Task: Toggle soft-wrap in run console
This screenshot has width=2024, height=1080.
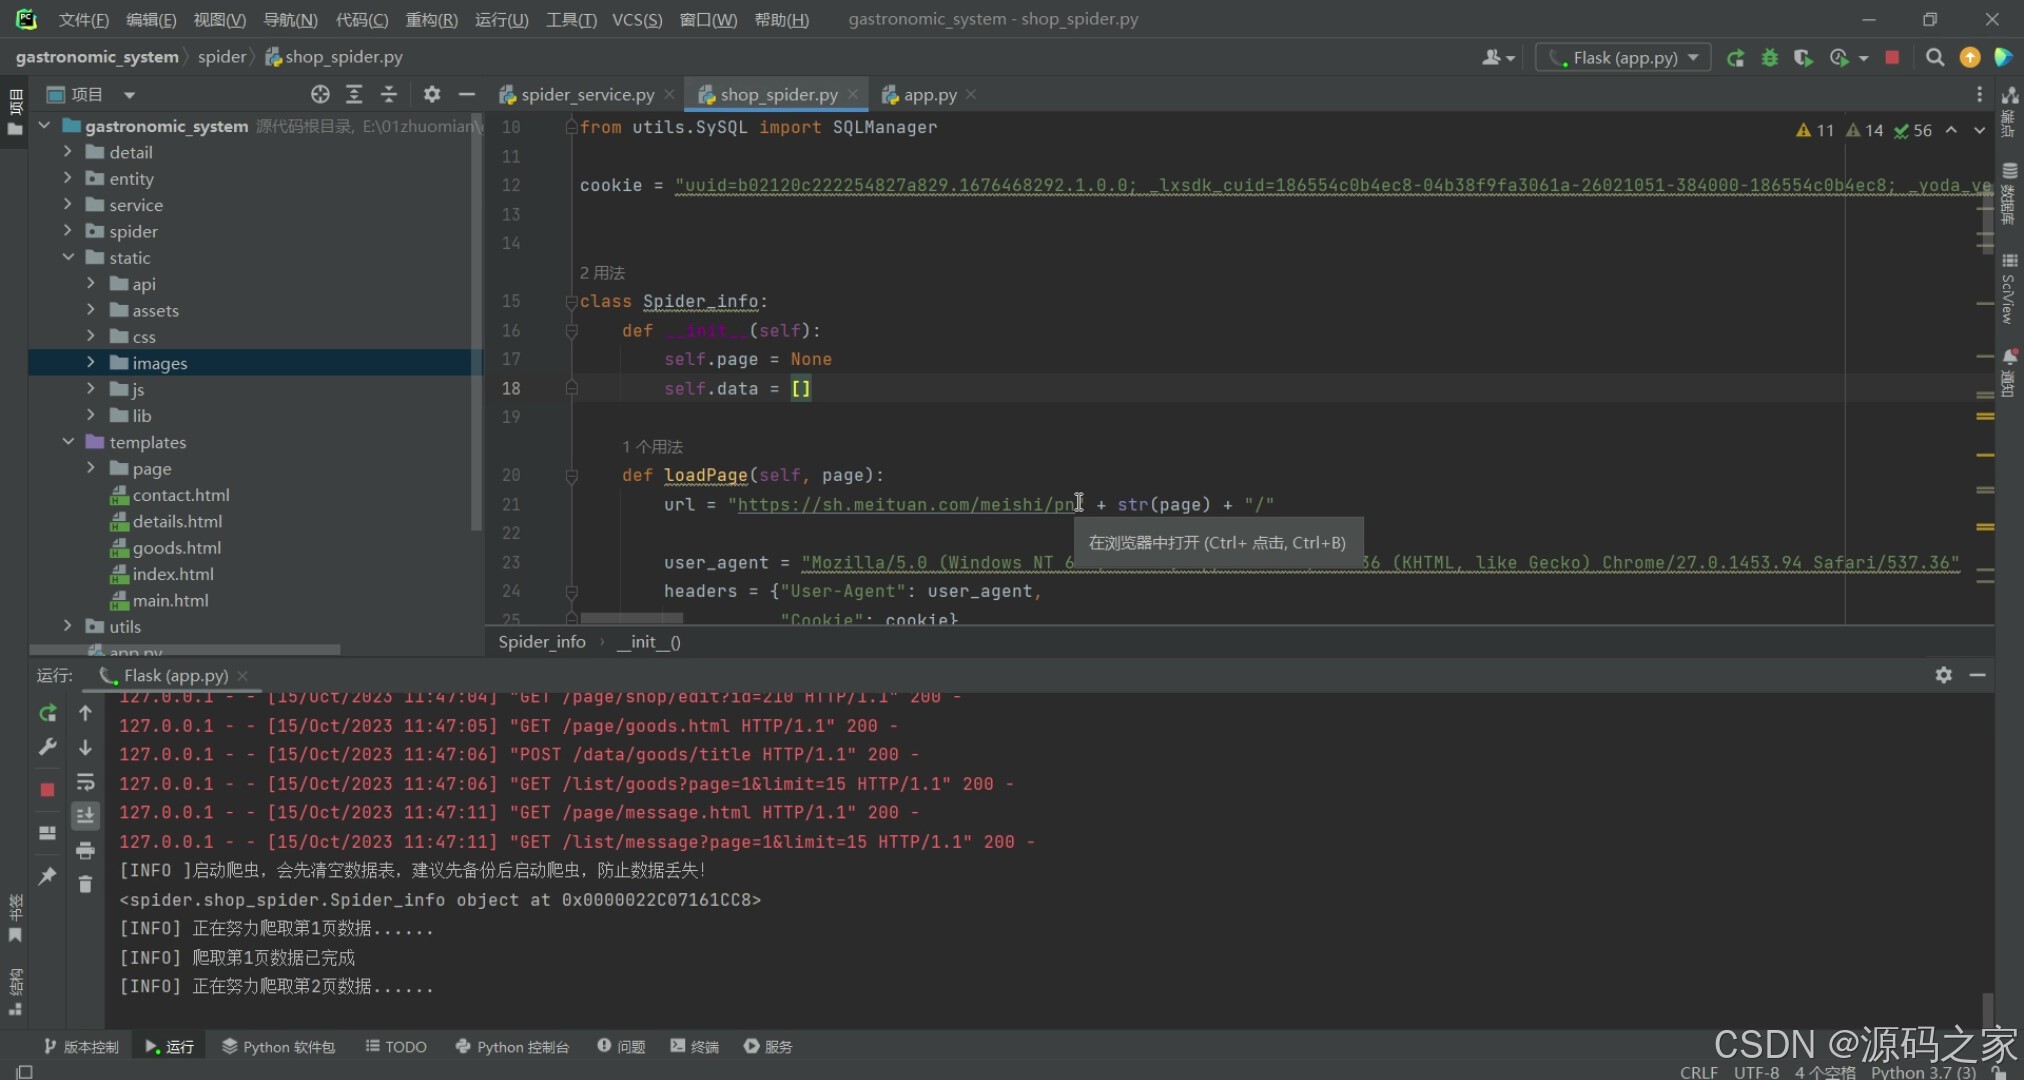Action: click(x=85, y=782)
